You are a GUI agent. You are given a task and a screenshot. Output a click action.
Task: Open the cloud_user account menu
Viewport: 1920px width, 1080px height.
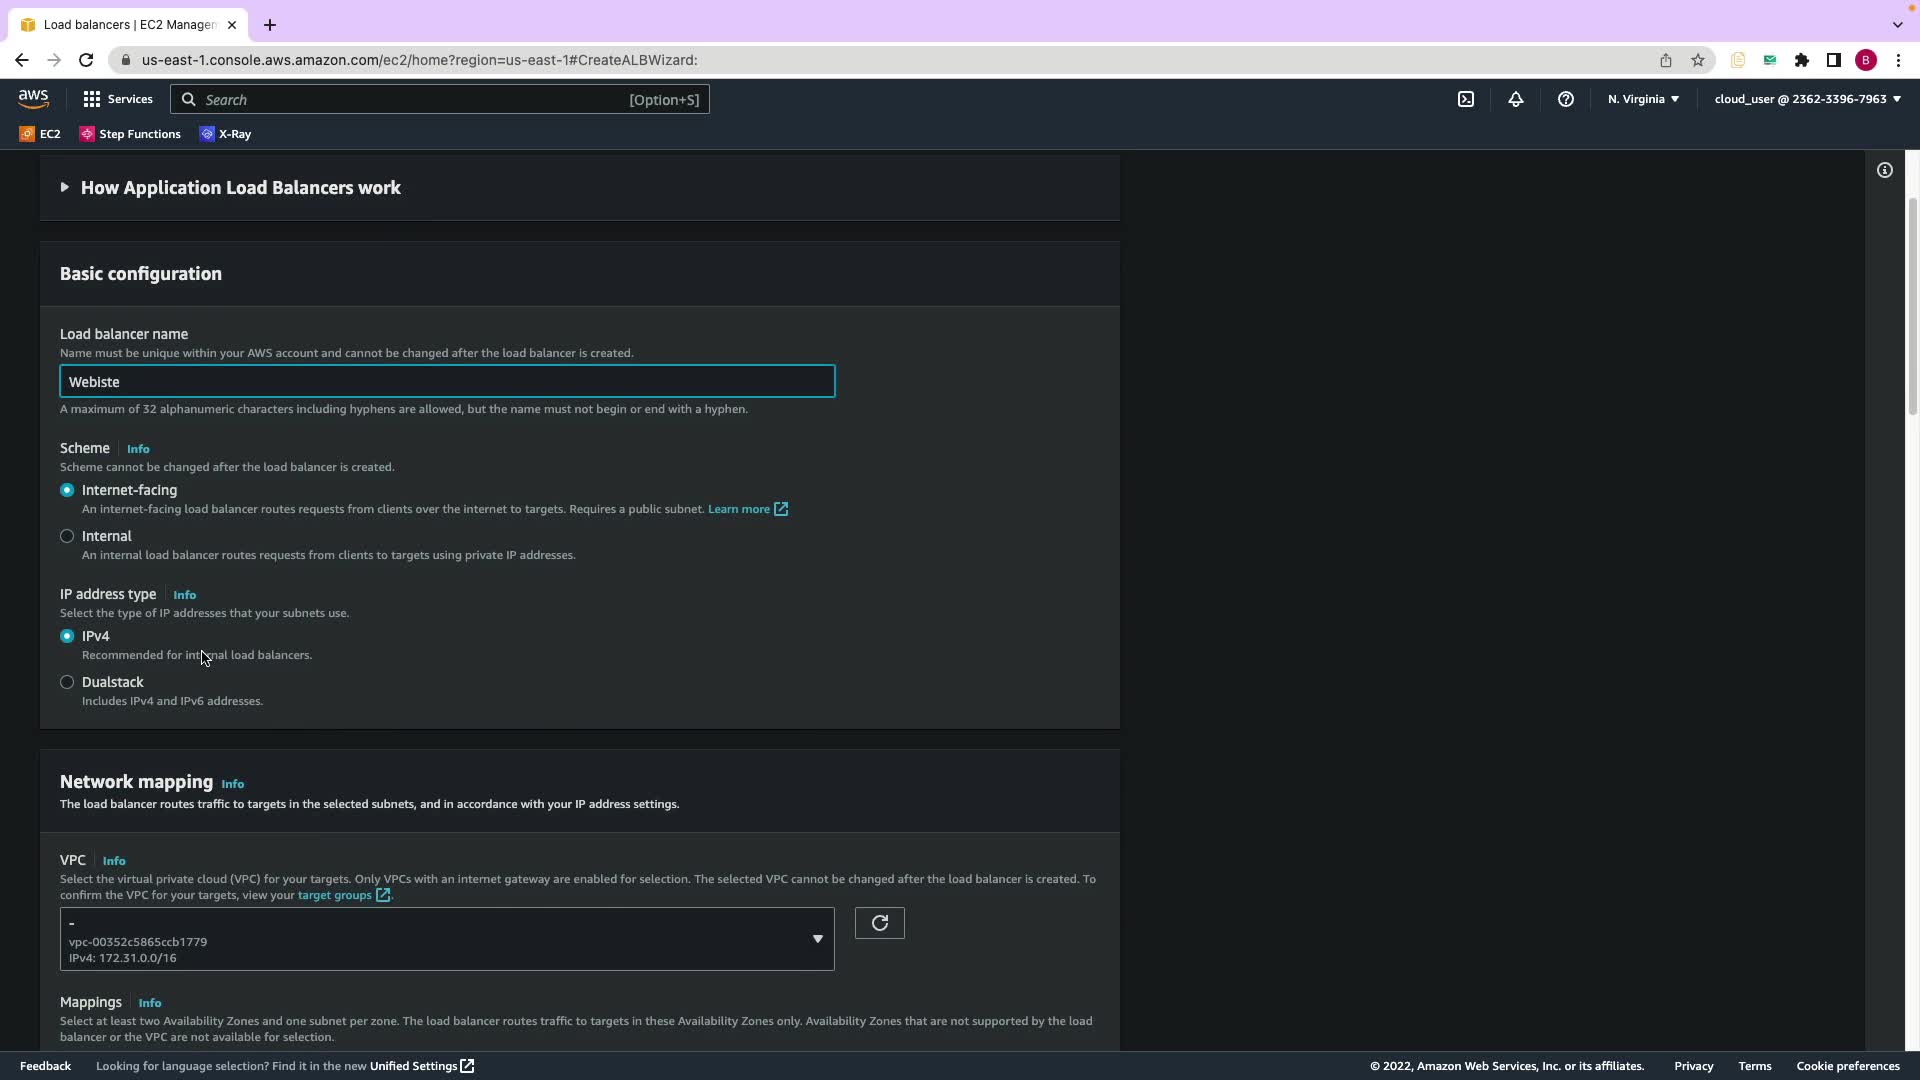point(1807,99)
